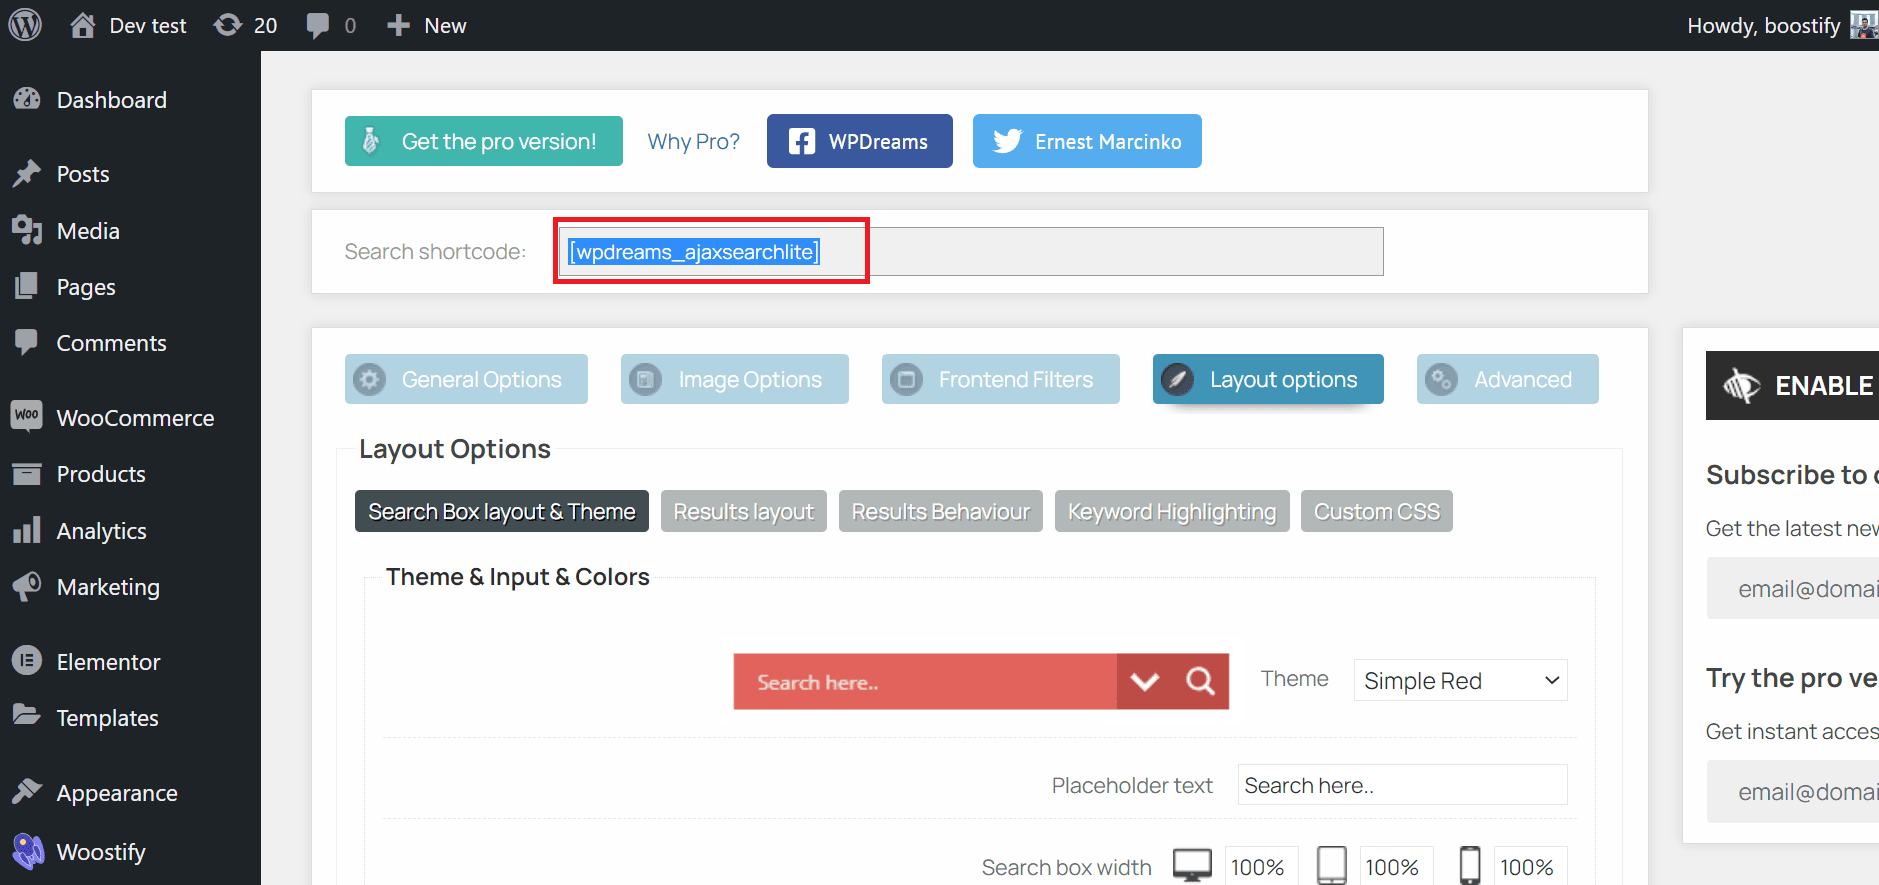The width and height of the screenshot is (1879, 885).
Task: Open Custom CSS subtab
Action: (1377, 511)
